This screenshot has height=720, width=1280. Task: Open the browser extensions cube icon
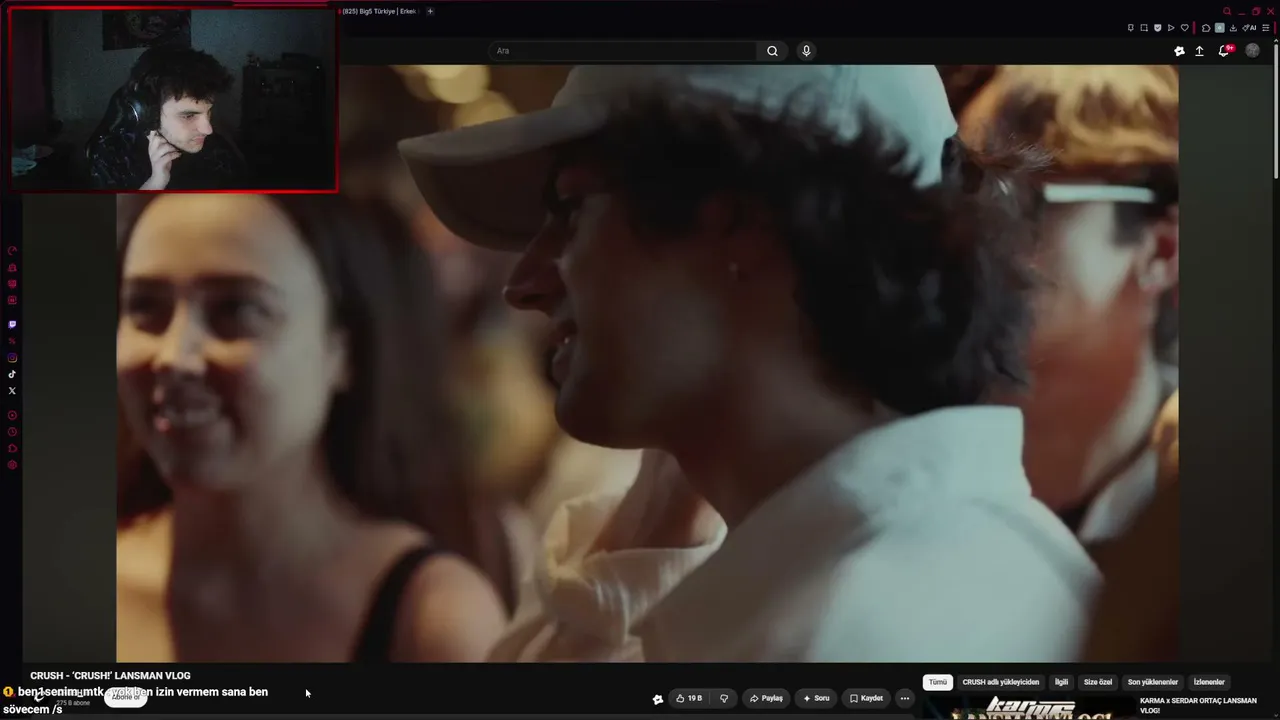tap(1206, 28)
